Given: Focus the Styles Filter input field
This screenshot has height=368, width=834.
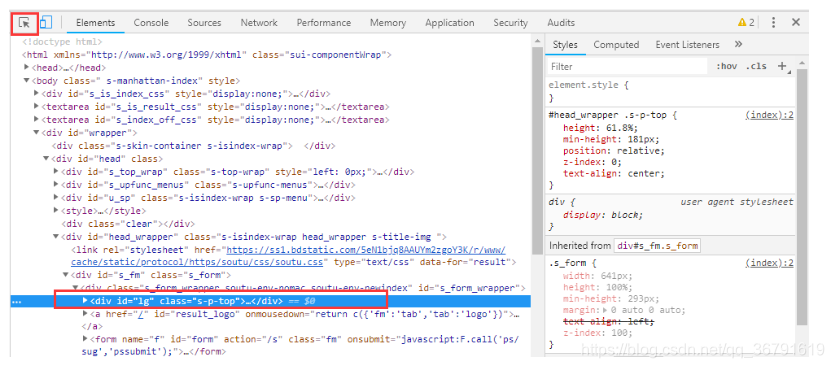Looking at the screenshot, I should click(628, 66).
